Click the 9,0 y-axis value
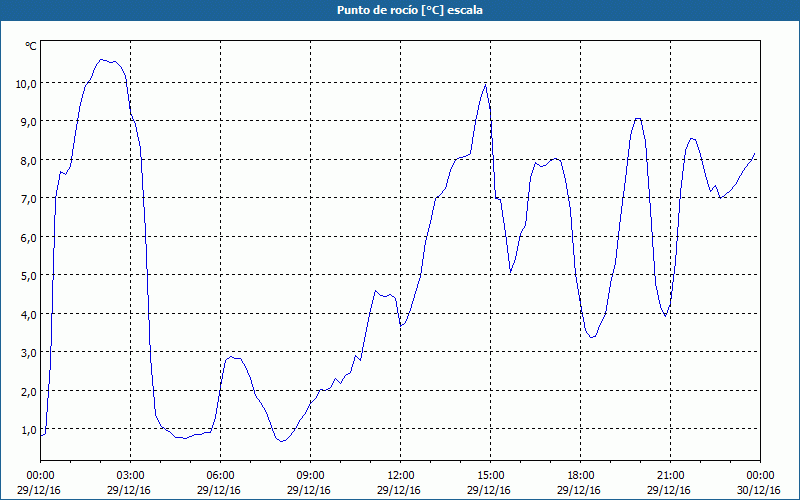The height and width of the screenshot is (500, 800). click(29, 122)
